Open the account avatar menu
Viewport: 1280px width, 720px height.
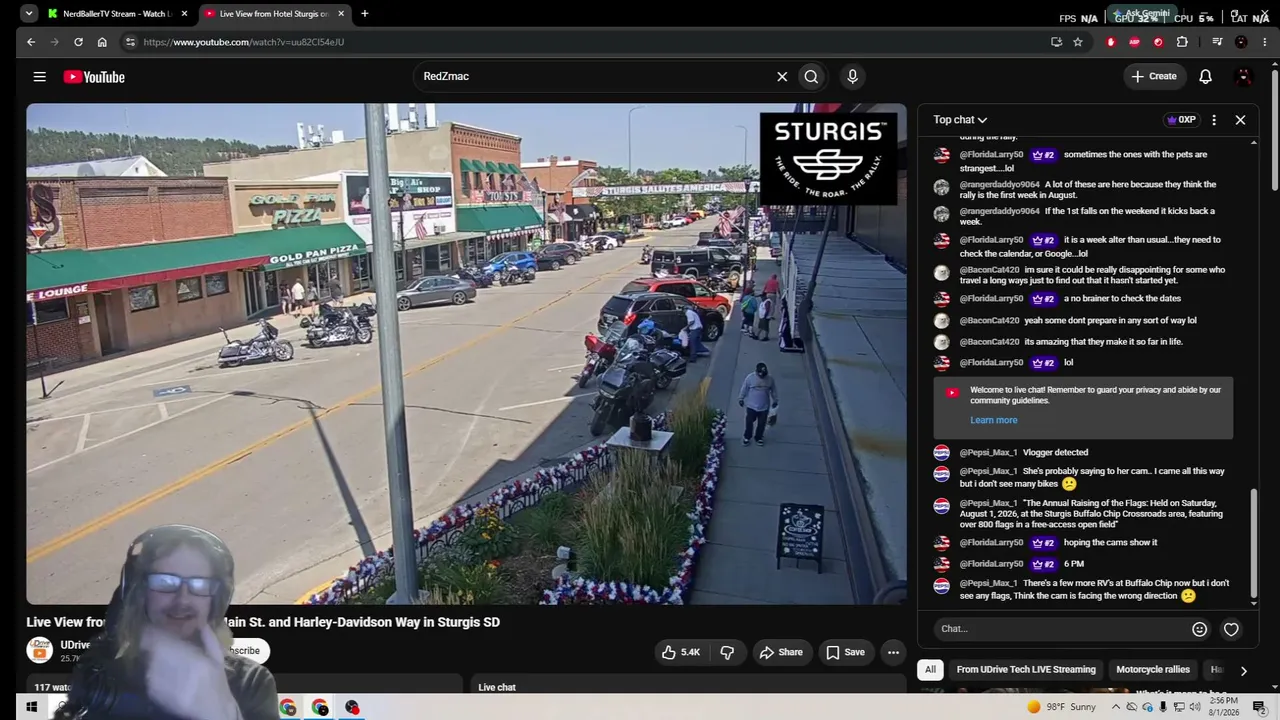[x=1244, y=76]
